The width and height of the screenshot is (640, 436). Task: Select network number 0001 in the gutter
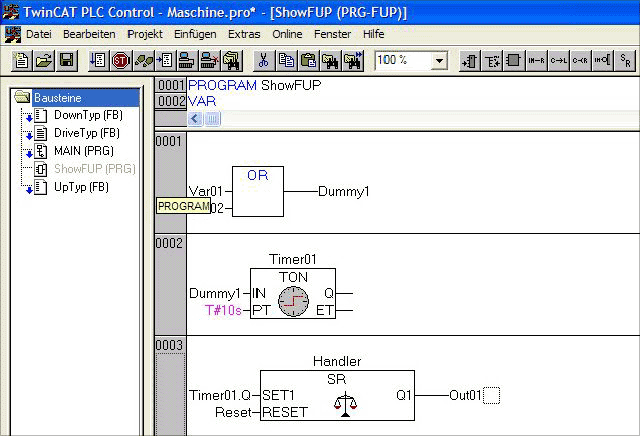[168, 141]
